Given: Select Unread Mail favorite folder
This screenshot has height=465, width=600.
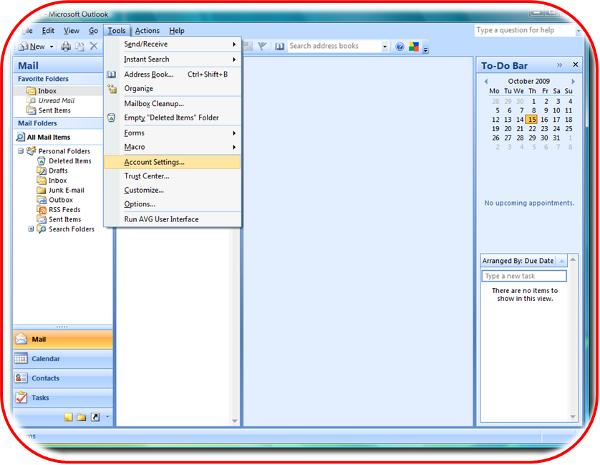Looking at the screenshot, I should click(x=56, y=101).
